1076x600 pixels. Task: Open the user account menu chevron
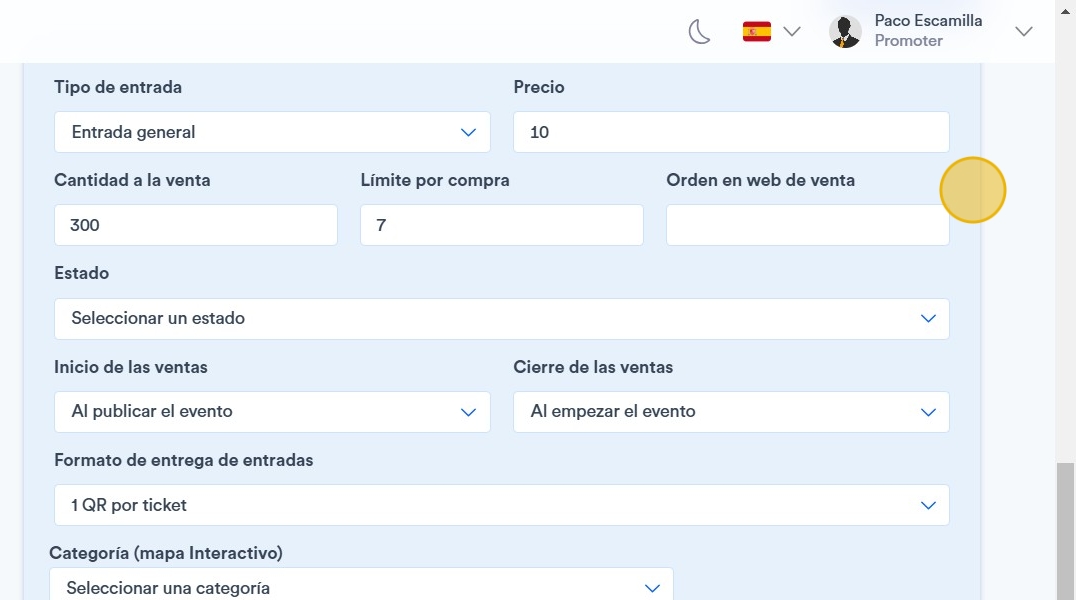coord(1023,32)
